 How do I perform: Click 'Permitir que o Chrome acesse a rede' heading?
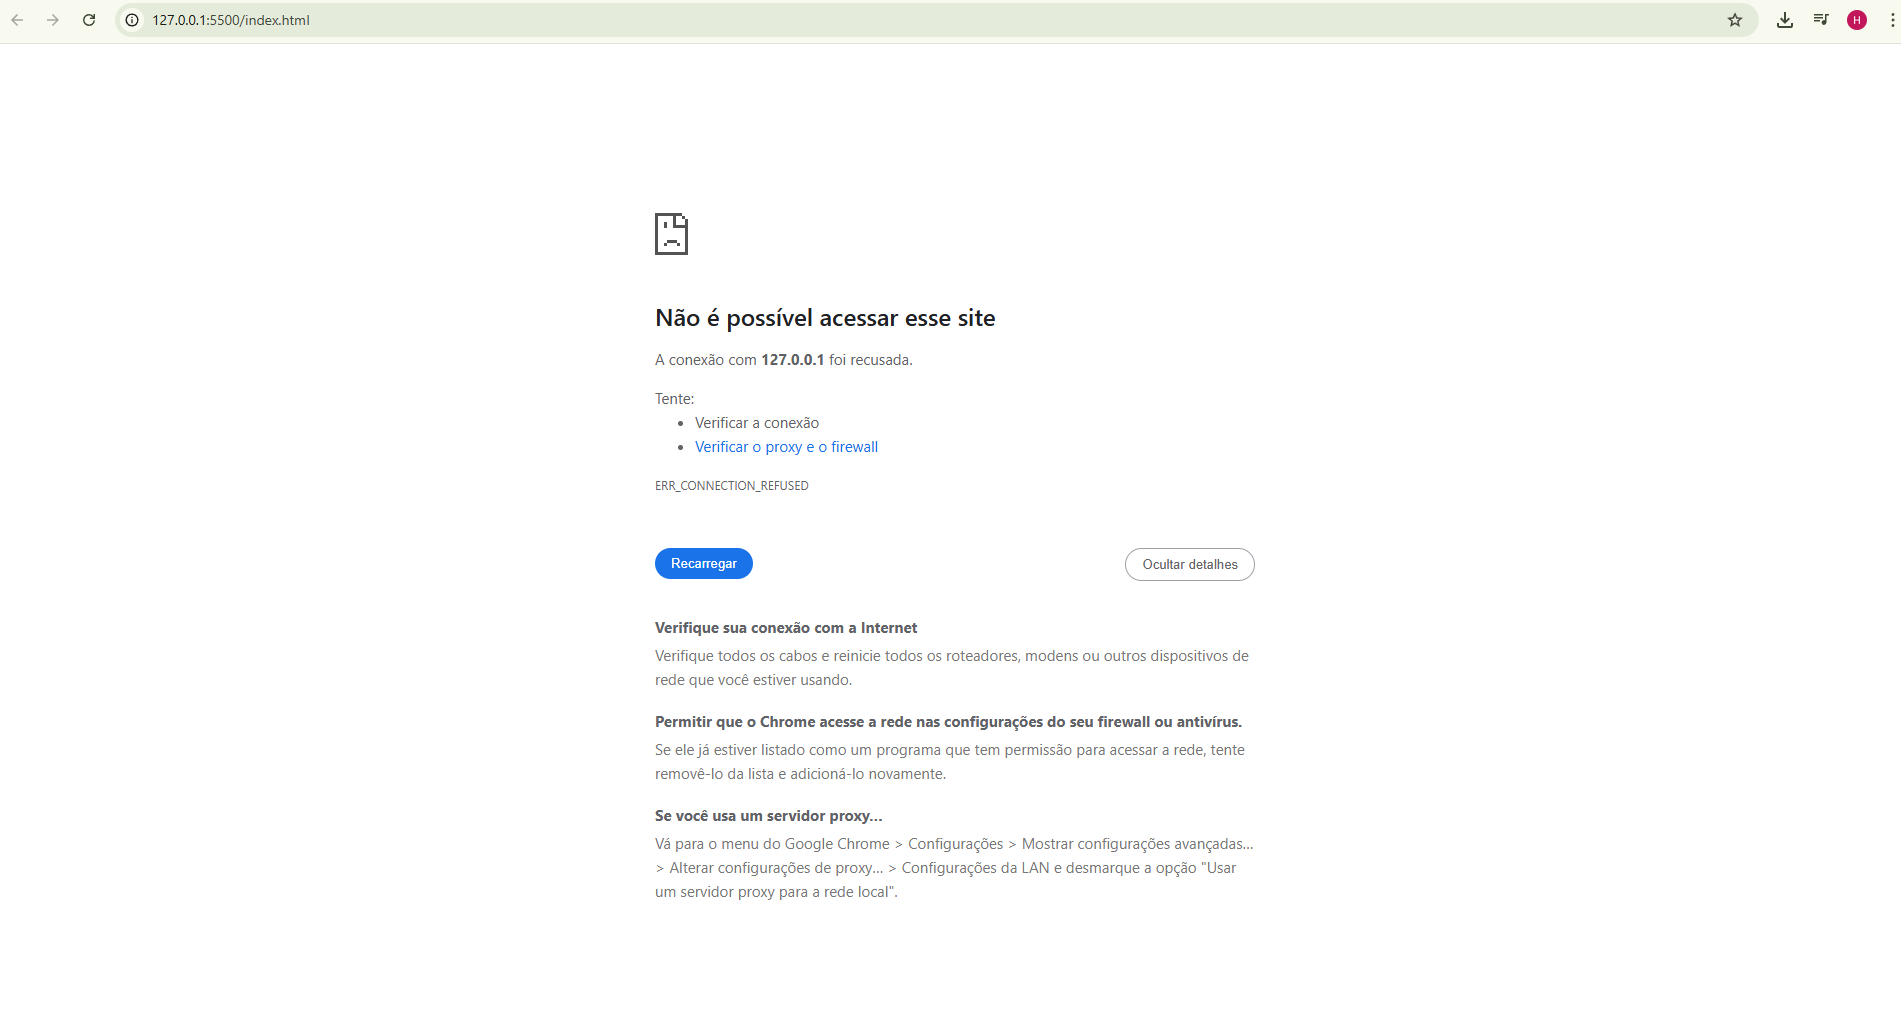tap(948, 722)
